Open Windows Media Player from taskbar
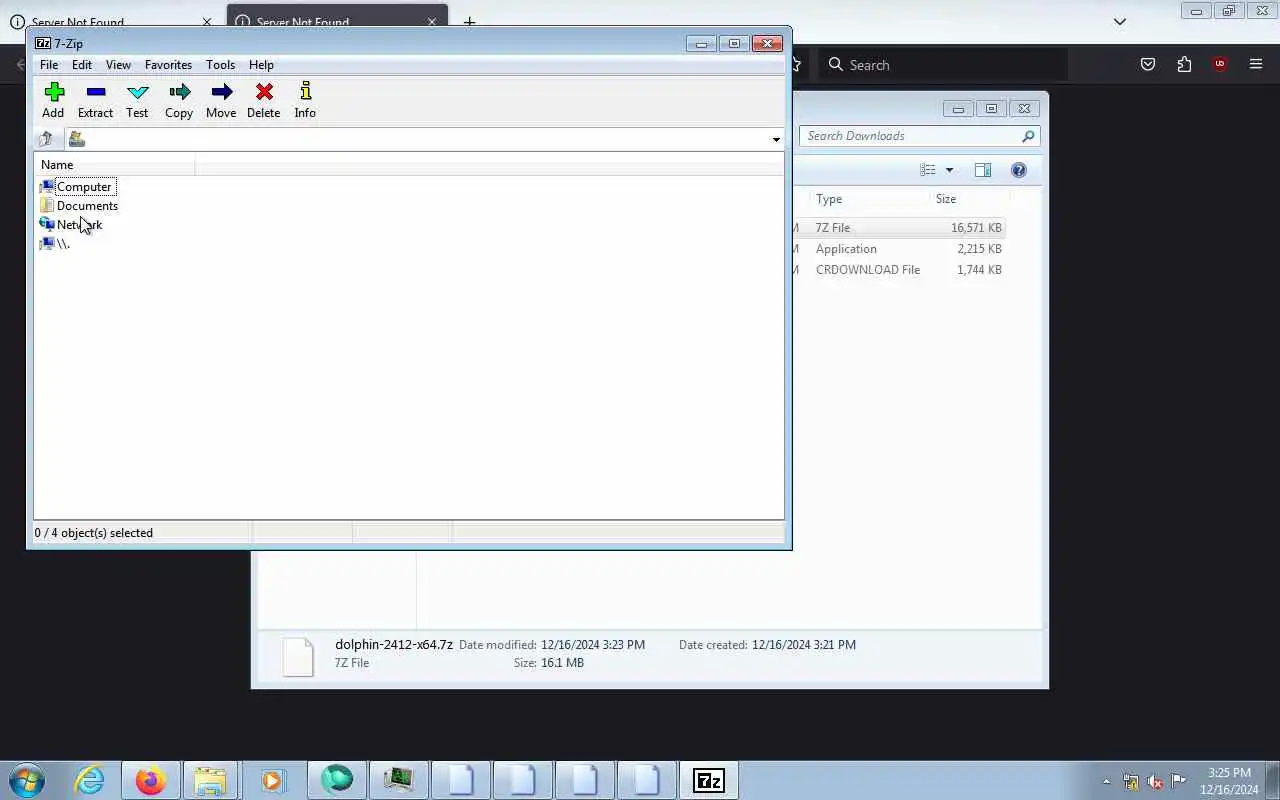The height and width of the screenshot is (800, 1280). [x=272, y=780]
